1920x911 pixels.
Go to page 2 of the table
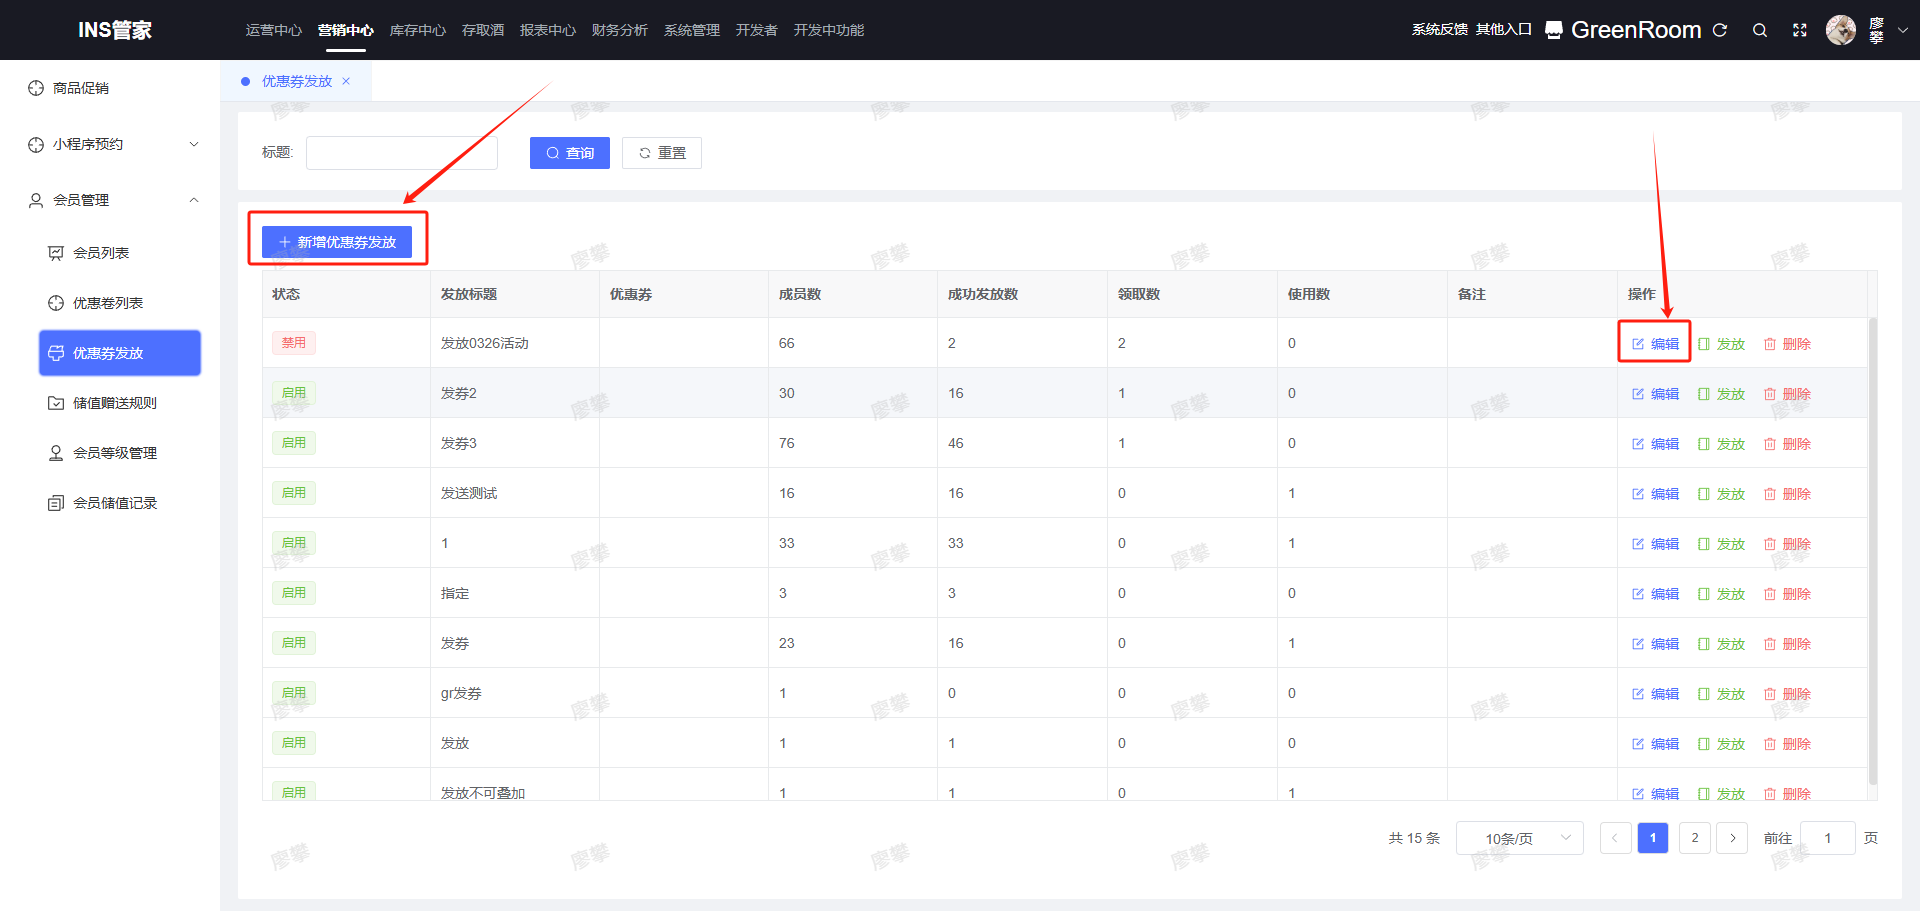coord(1694,838)
